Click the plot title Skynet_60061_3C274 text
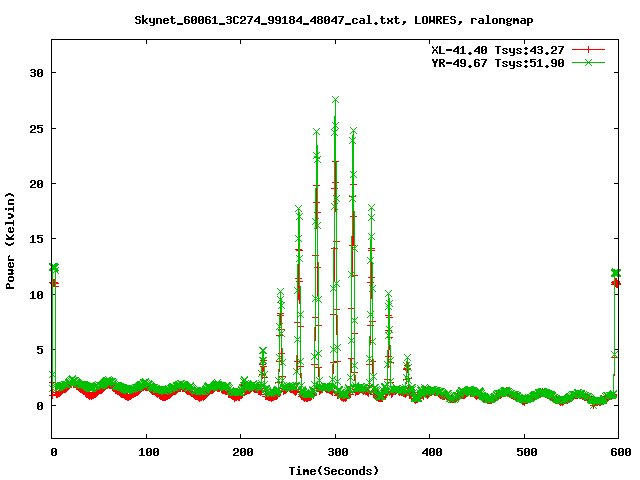The image size is (640, 480). (x=333, y=20)
